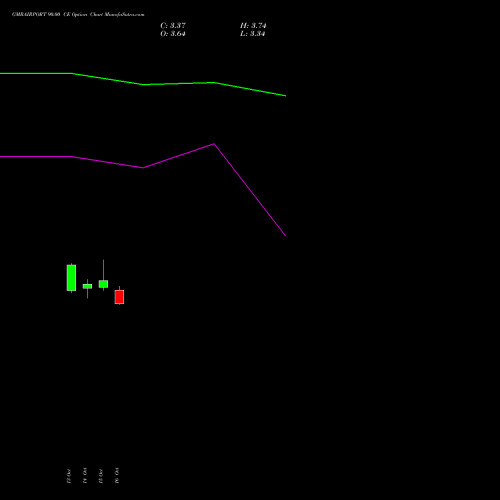Select the close value C: 3.37
Screen dimensions: 500x500
(173, 26)
